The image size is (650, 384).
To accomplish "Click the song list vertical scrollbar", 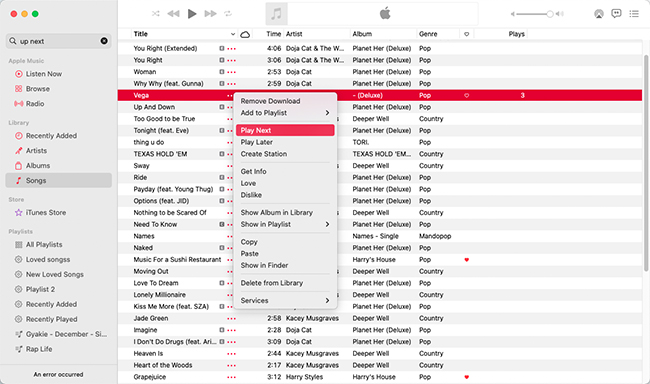I will pyautogui.click(x=646, y=163).
